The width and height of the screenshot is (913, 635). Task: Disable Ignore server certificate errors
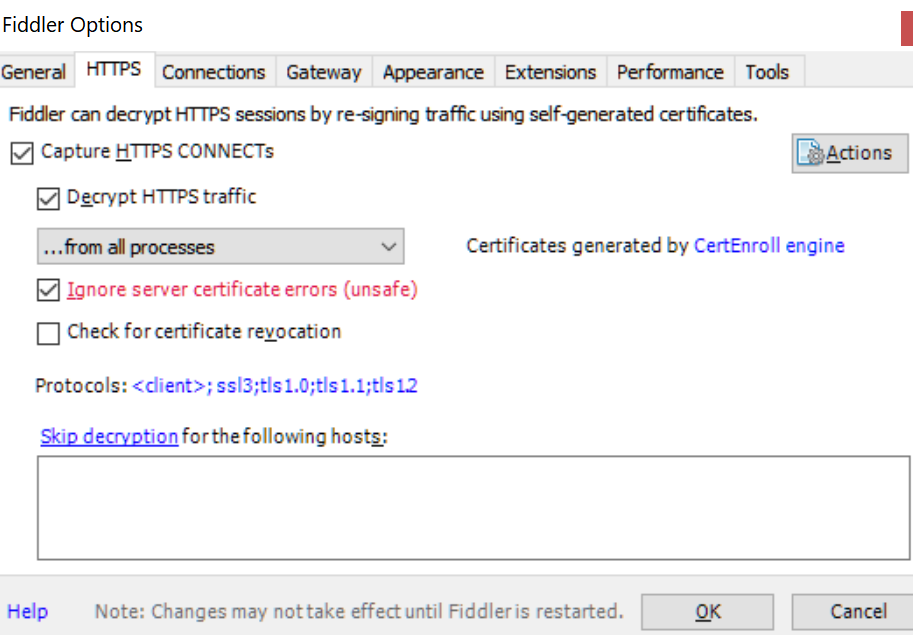[x=48, y=290]
